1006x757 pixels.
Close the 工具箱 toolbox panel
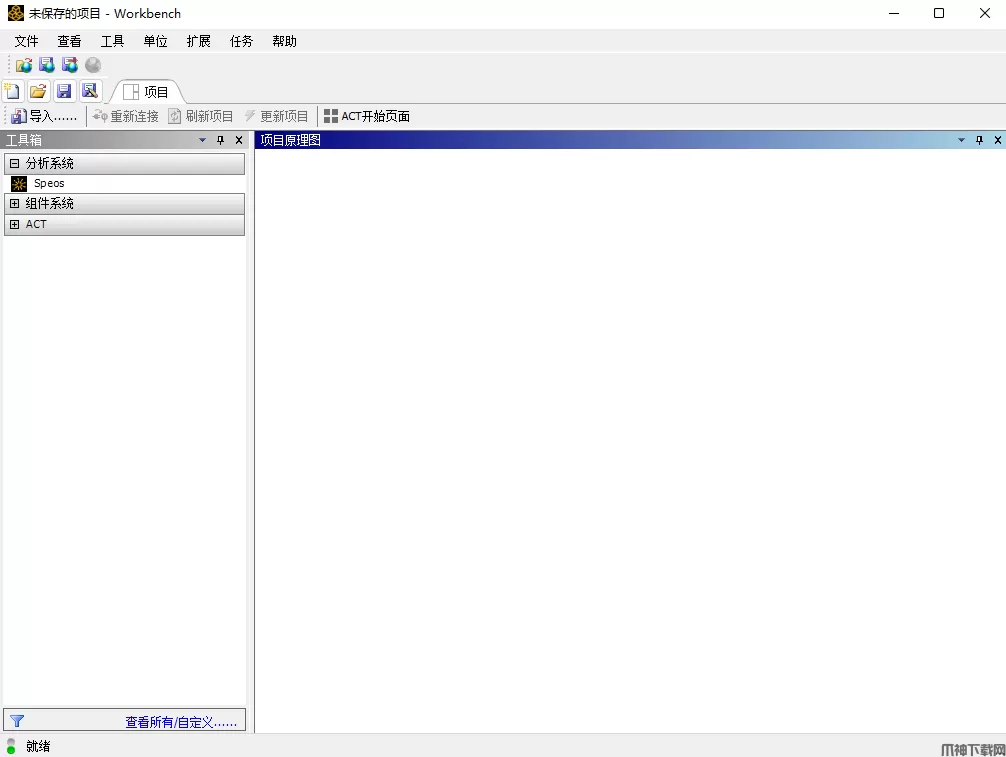coord(238,141)
